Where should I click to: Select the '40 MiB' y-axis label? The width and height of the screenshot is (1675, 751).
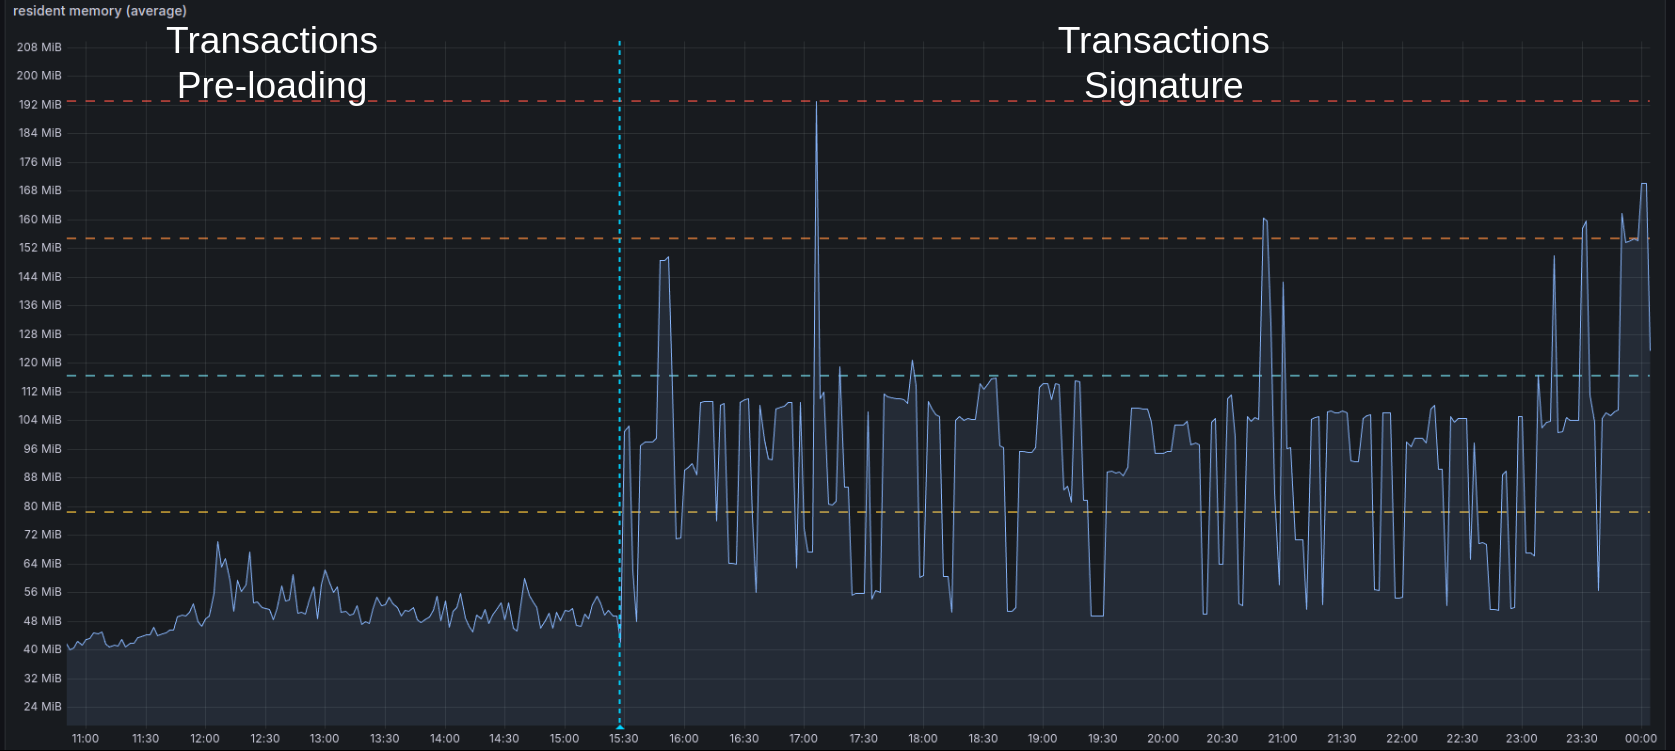pos(42,649)
